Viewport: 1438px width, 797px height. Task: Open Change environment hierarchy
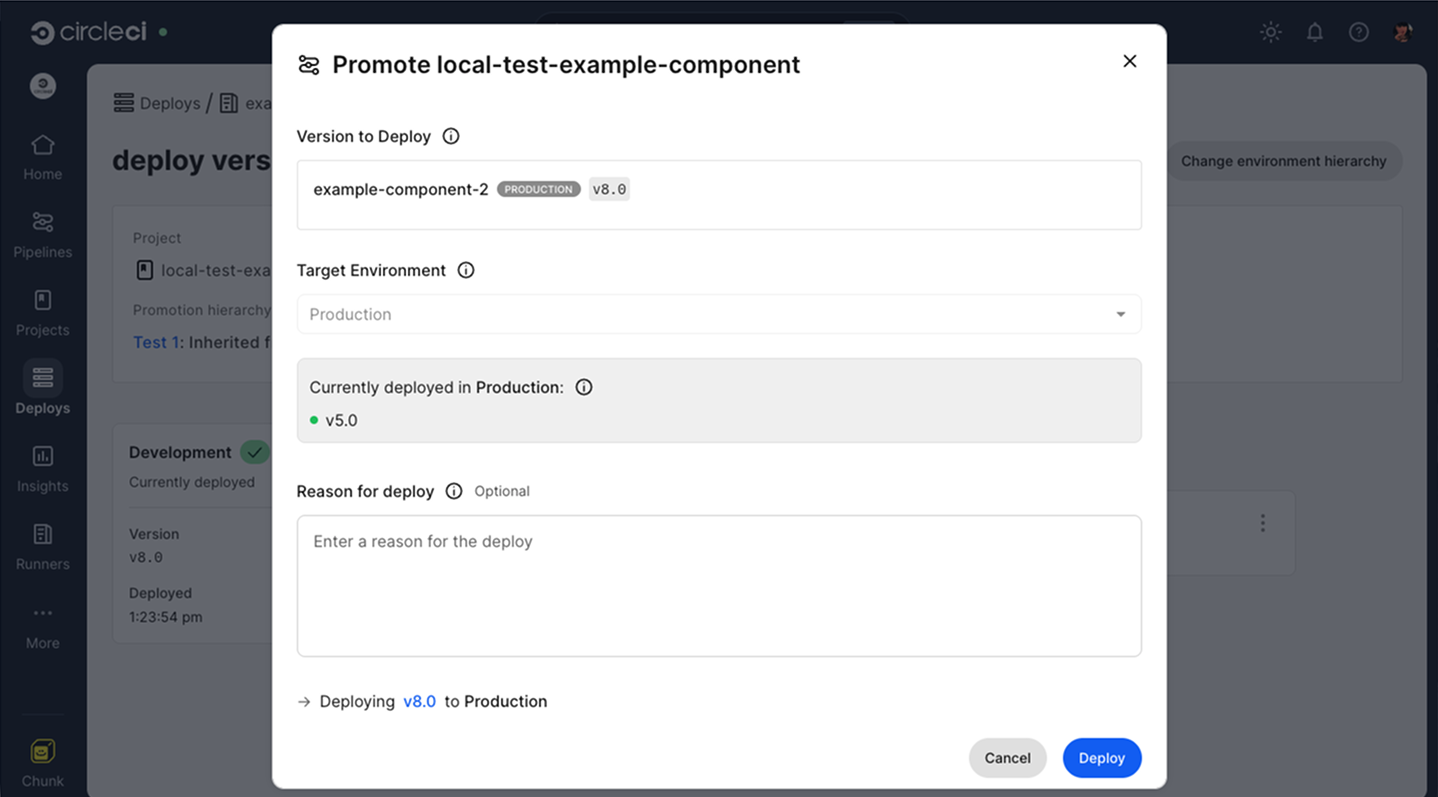click(x=1284, y=161)
